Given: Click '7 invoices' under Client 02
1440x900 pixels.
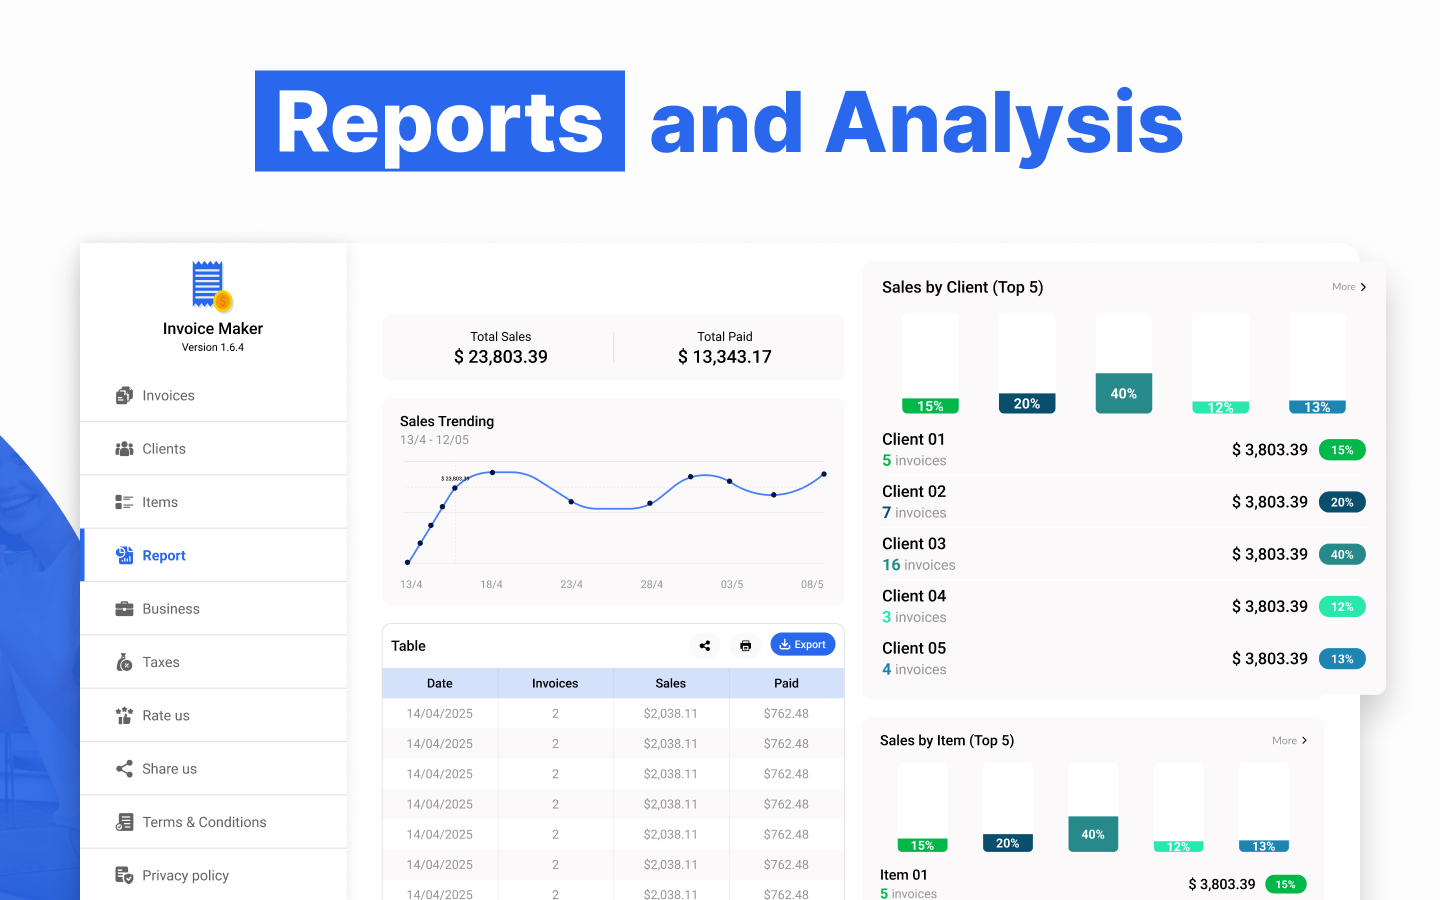Looking at the screenshot, I should pyautogui.click(x=914, y=513).
